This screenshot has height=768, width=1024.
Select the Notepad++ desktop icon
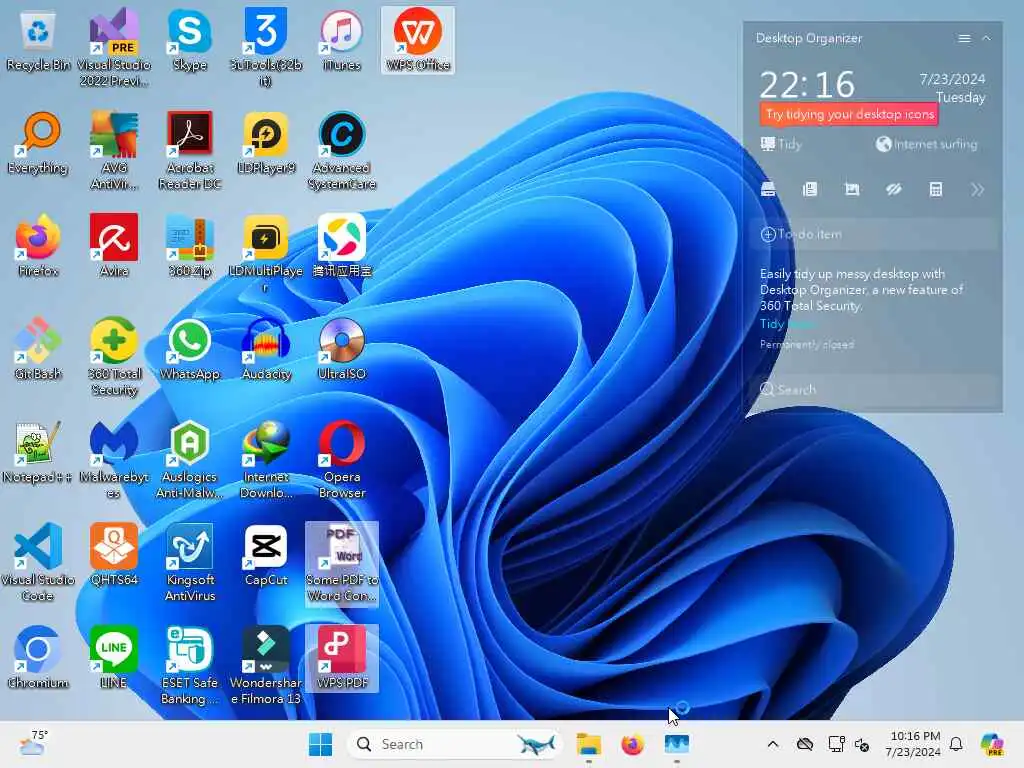[x=38, y=453]
